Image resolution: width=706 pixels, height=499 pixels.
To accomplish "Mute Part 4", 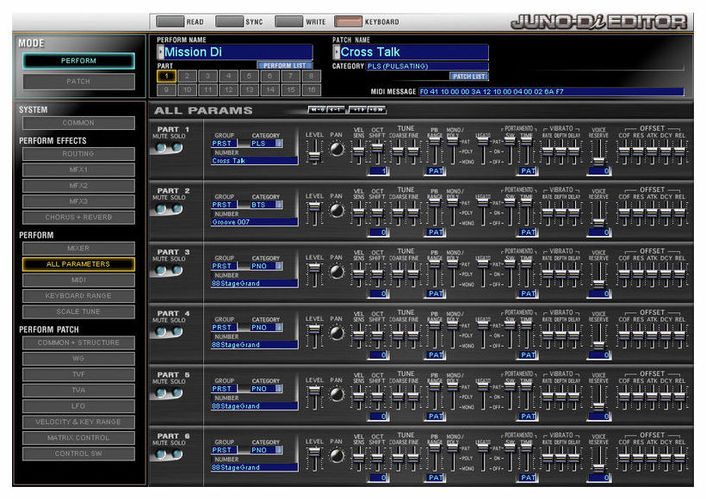I will 161,331.
